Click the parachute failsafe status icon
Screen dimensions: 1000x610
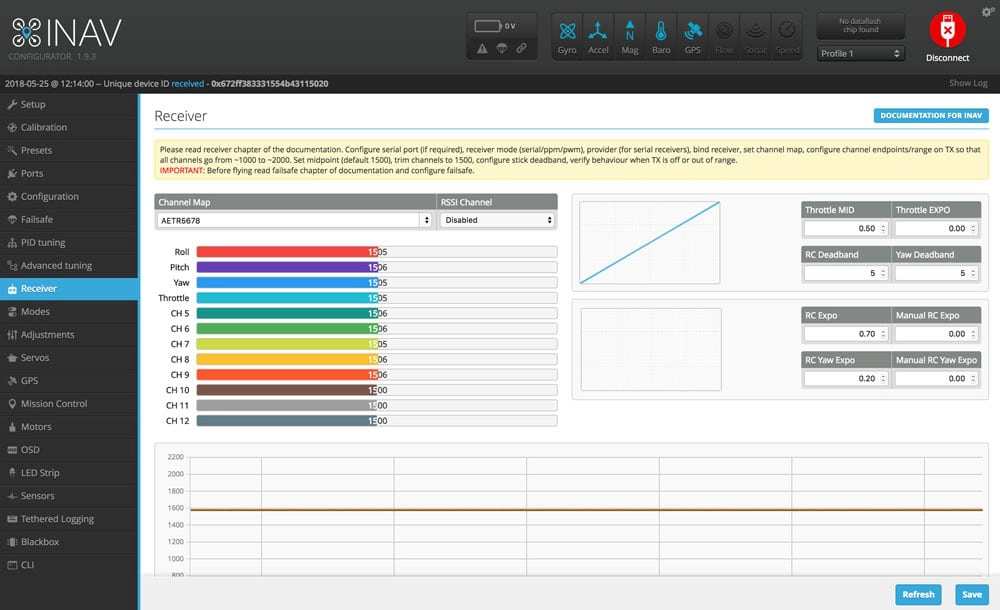coord(502,48)
